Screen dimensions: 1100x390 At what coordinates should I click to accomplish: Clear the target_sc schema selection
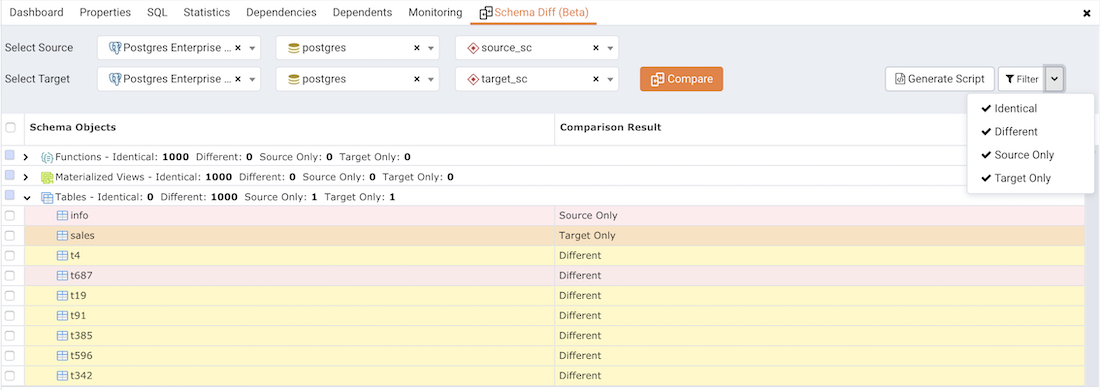pos(596,79)
